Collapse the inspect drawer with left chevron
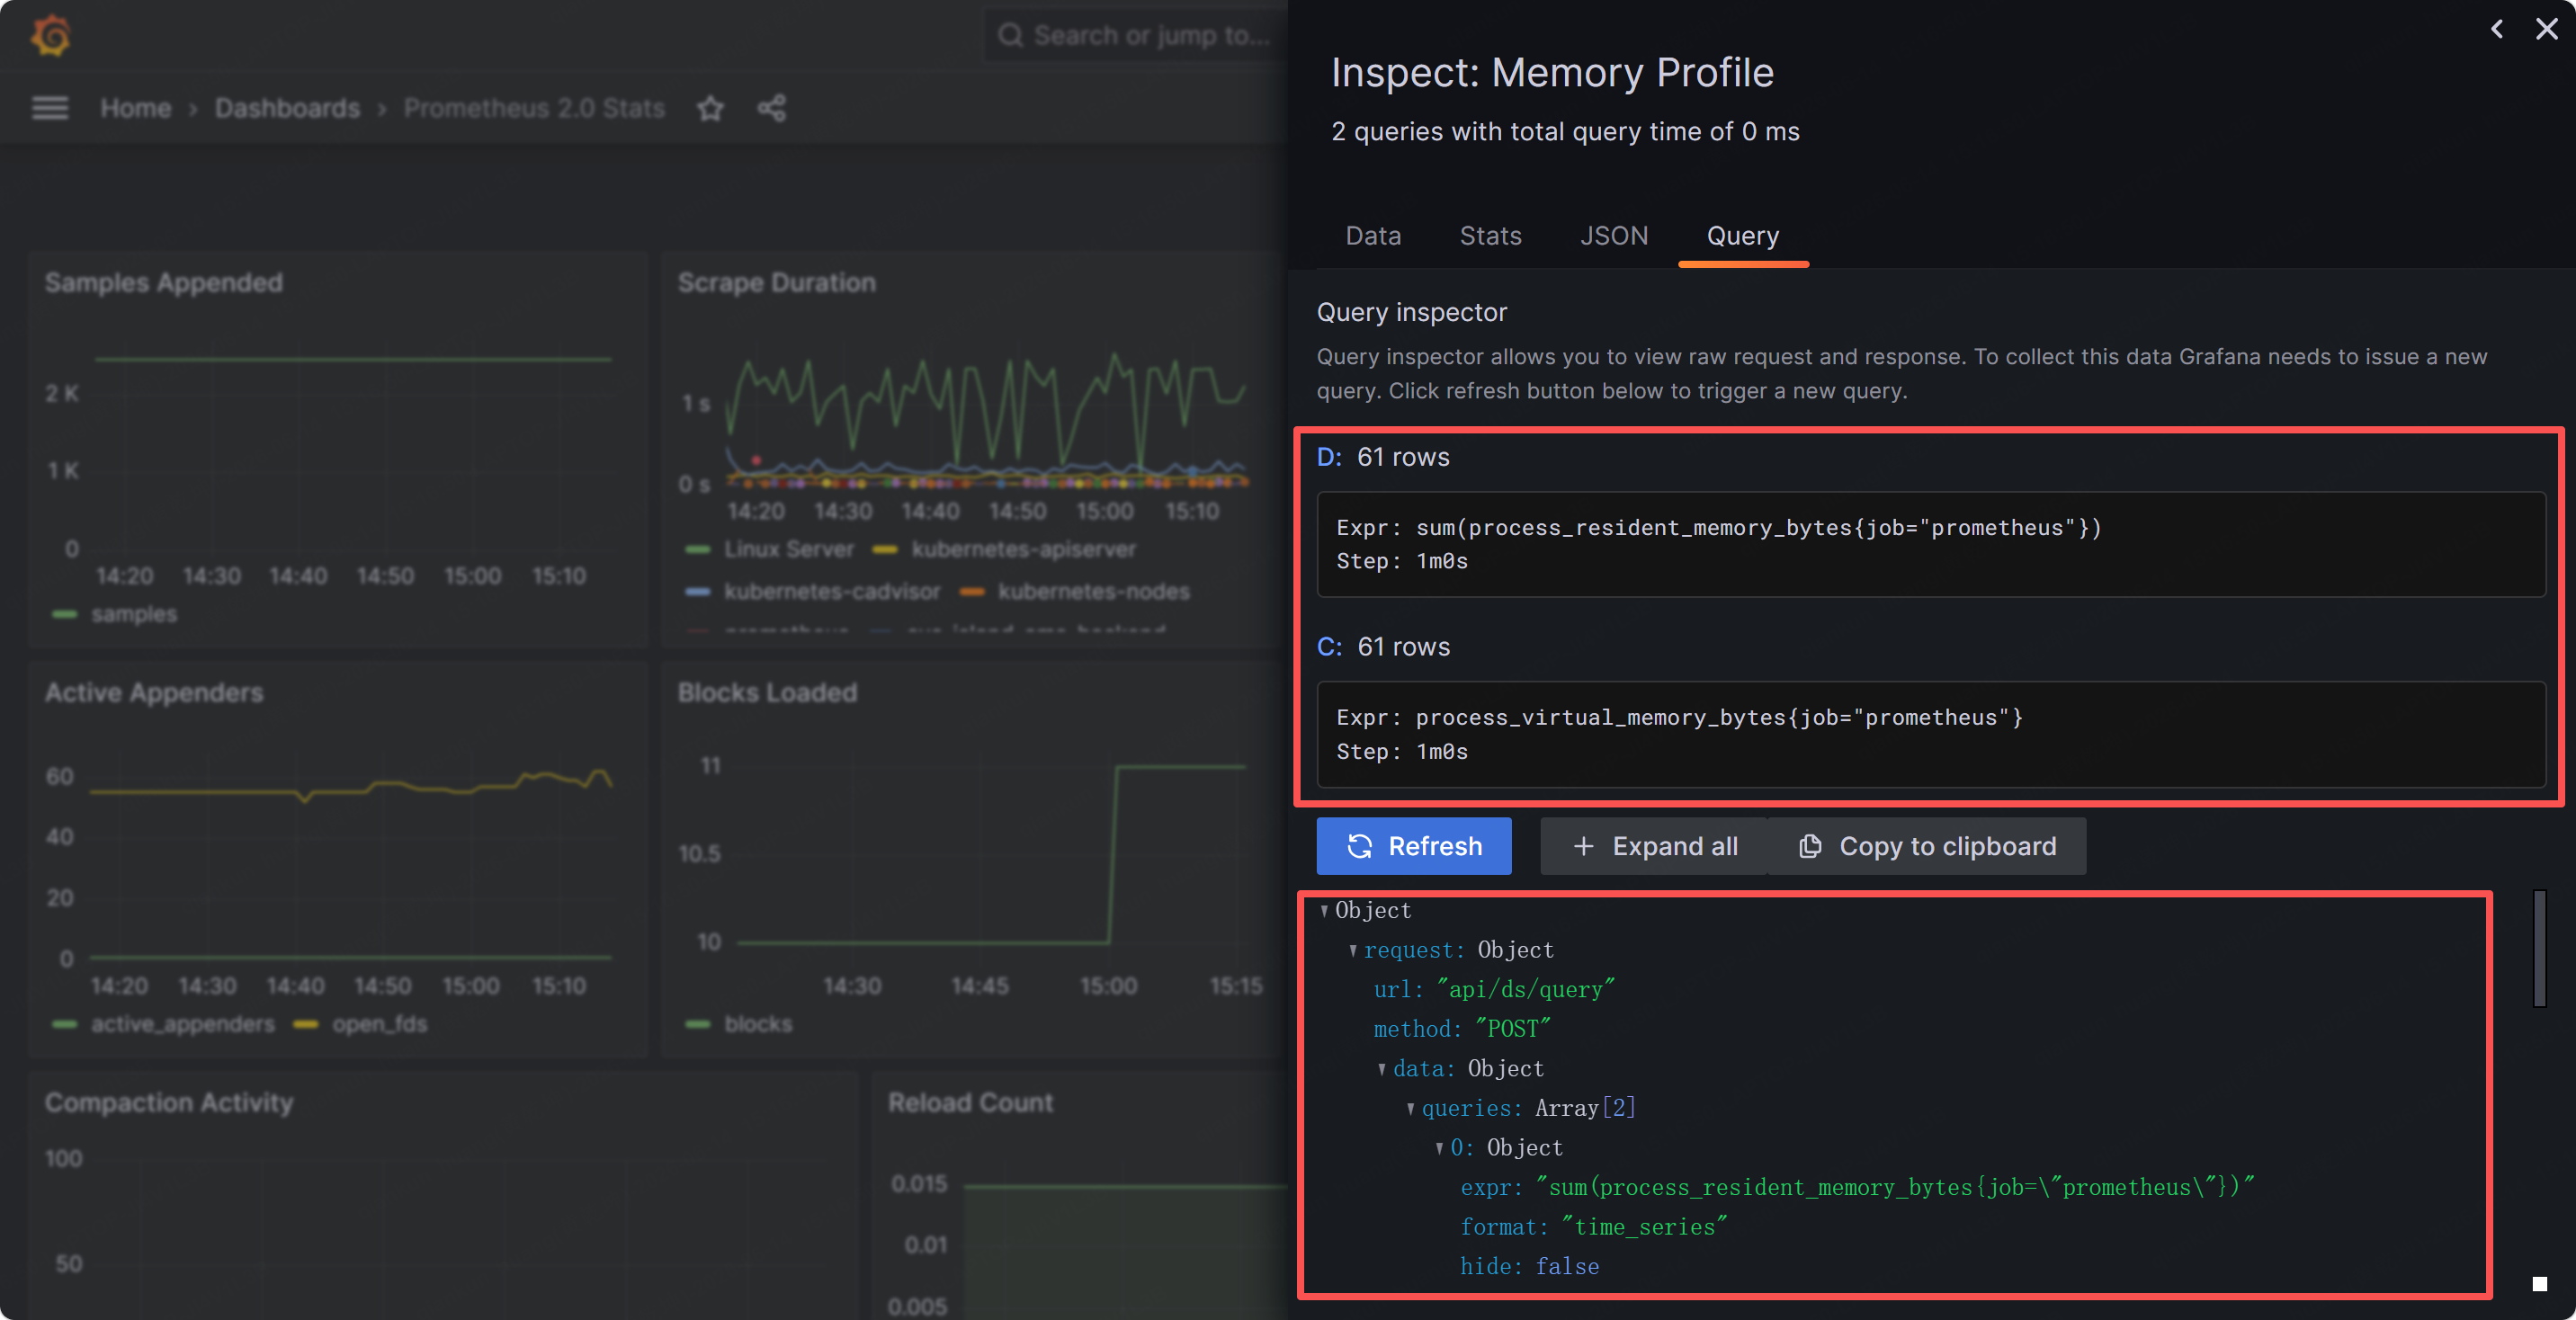This screenshot has width=2576, height=1320. click(x=2497, y=29)
